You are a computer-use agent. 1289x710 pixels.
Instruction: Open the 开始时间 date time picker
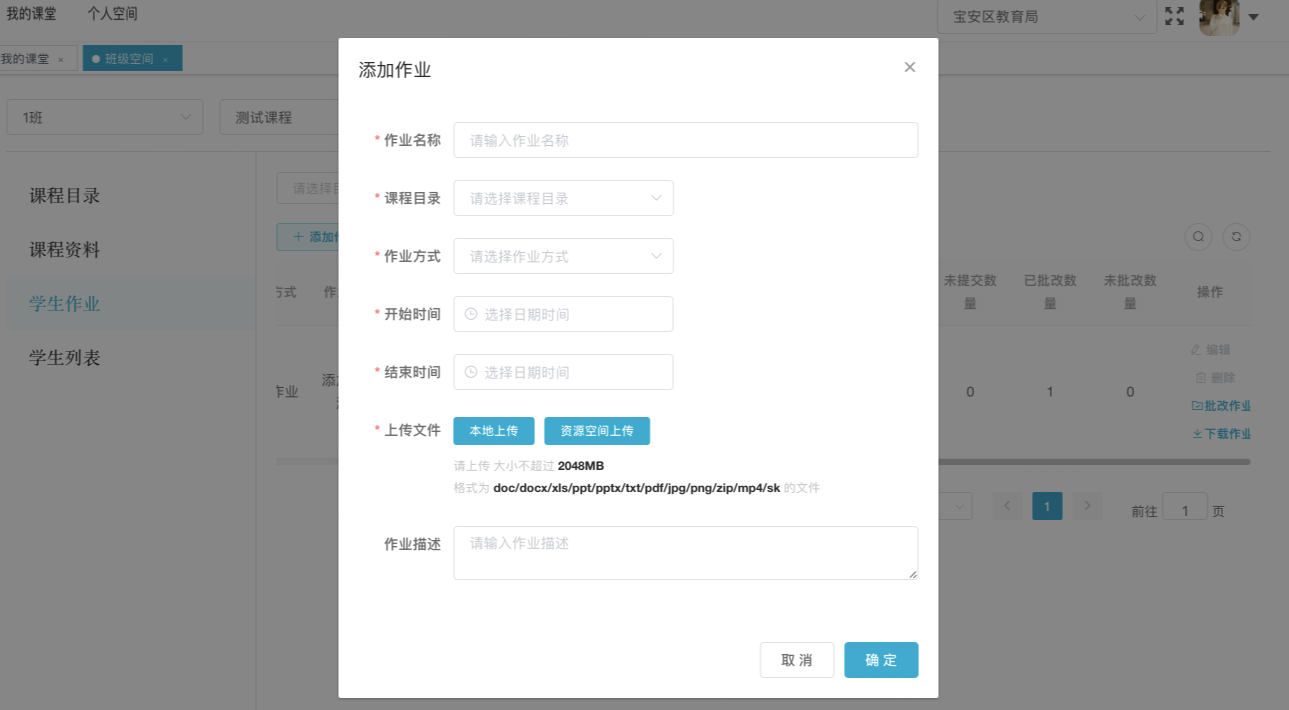point(563,314)
